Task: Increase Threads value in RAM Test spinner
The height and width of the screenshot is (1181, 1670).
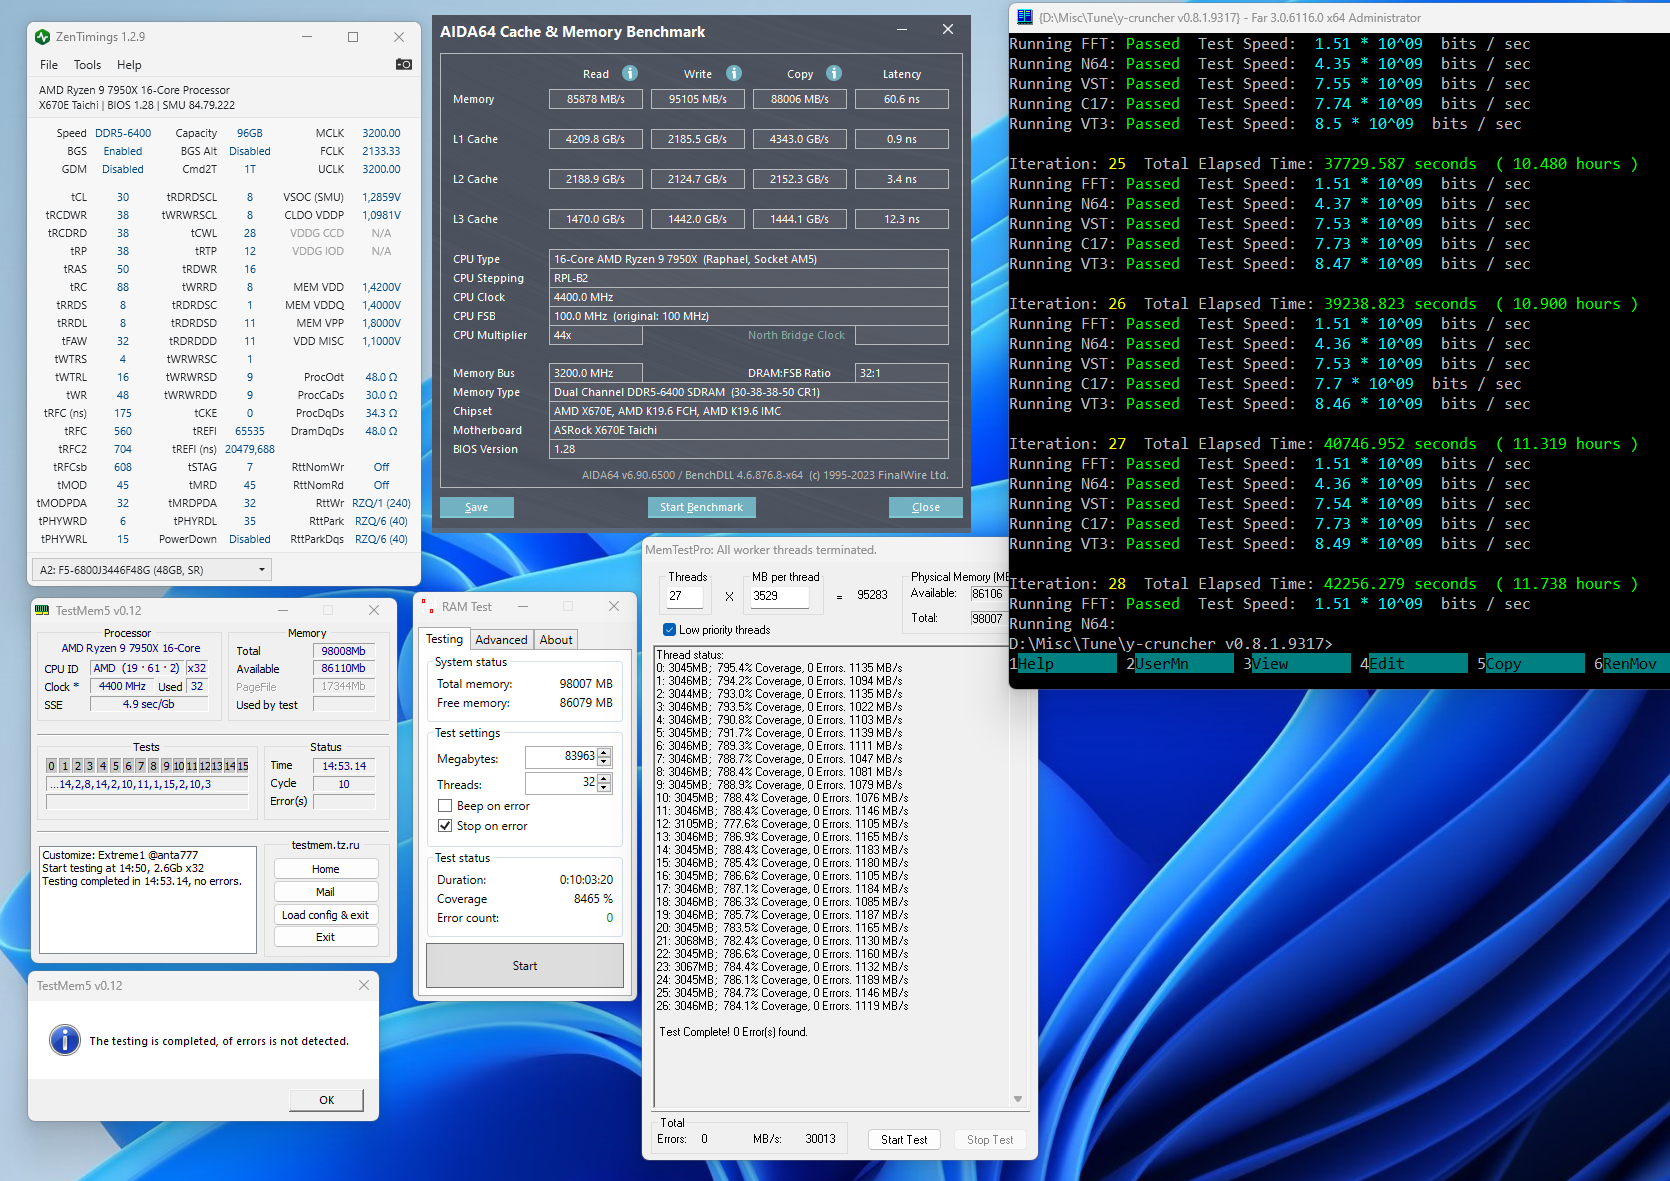Action: tap(604, 778)
